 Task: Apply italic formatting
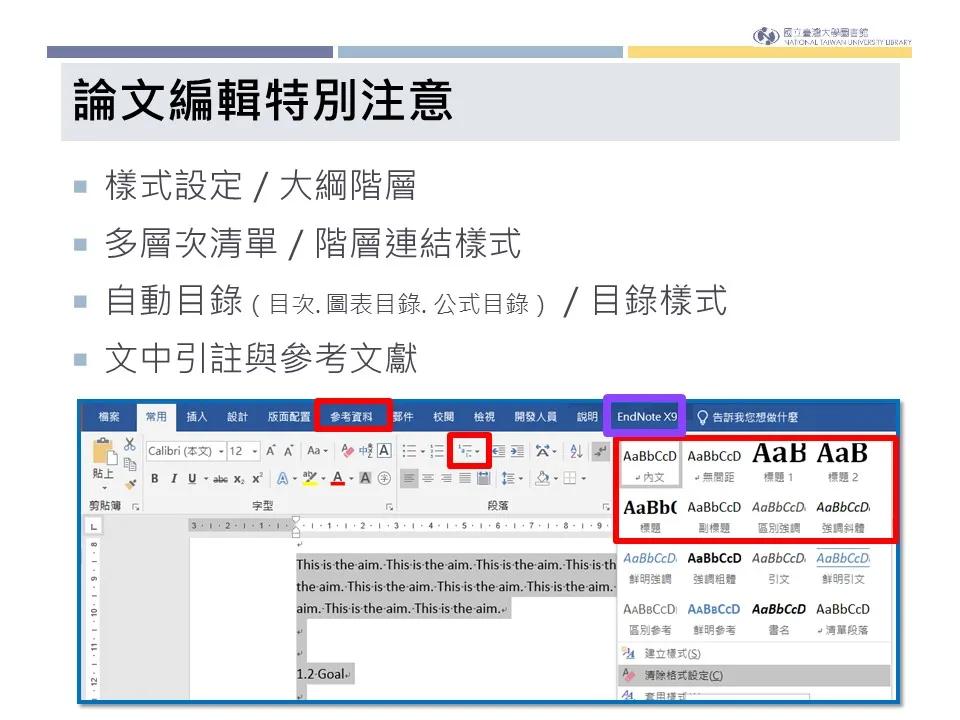(175, 477)
